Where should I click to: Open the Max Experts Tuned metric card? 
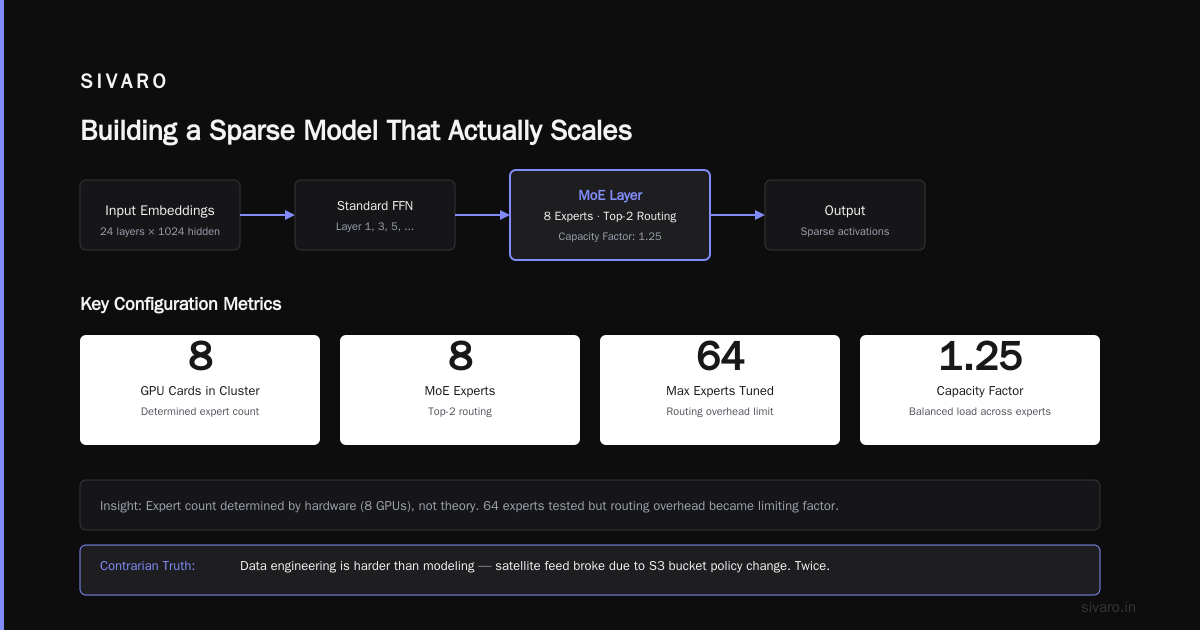tap(720, 390)
